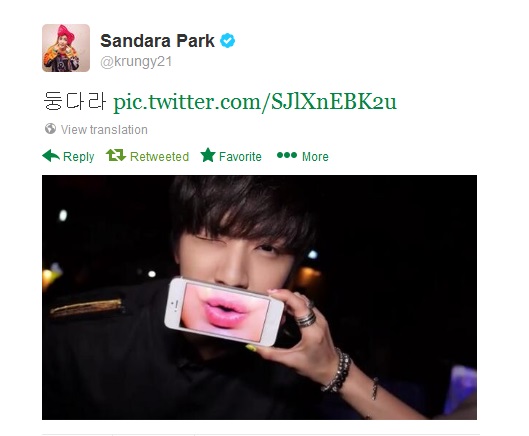Click the Korean tweet text
This screenshot has height=436, width=529.
(x=74, y=101)
